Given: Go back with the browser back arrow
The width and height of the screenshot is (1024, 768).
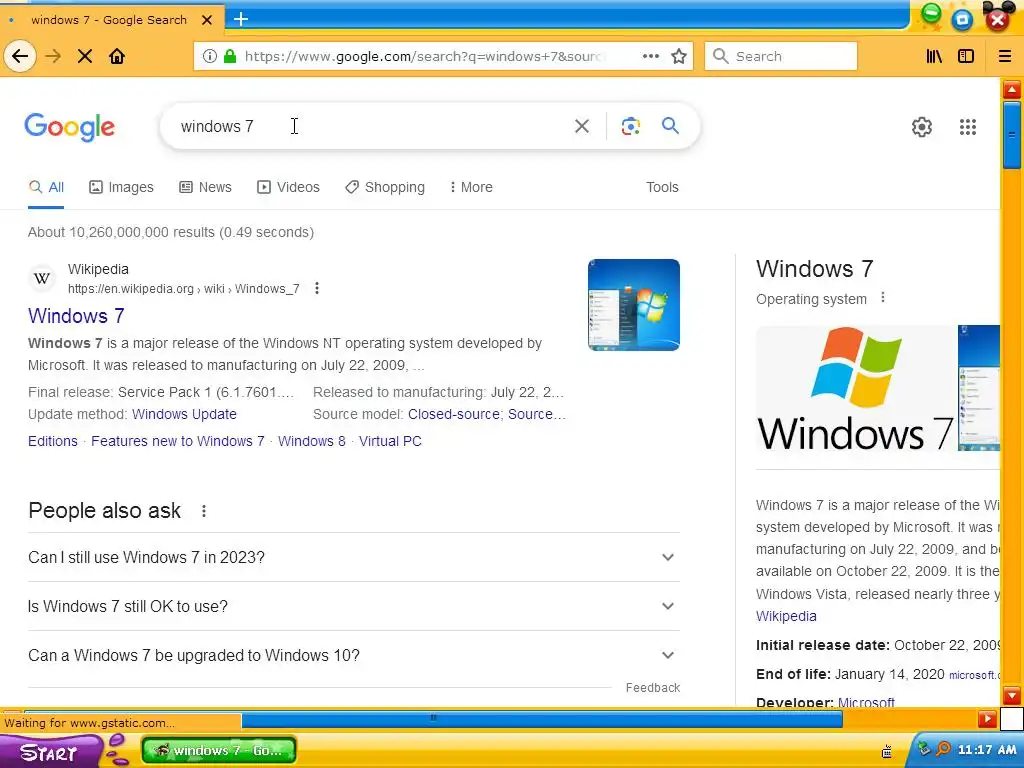Looking at the screenshot, I should [20, 56].
